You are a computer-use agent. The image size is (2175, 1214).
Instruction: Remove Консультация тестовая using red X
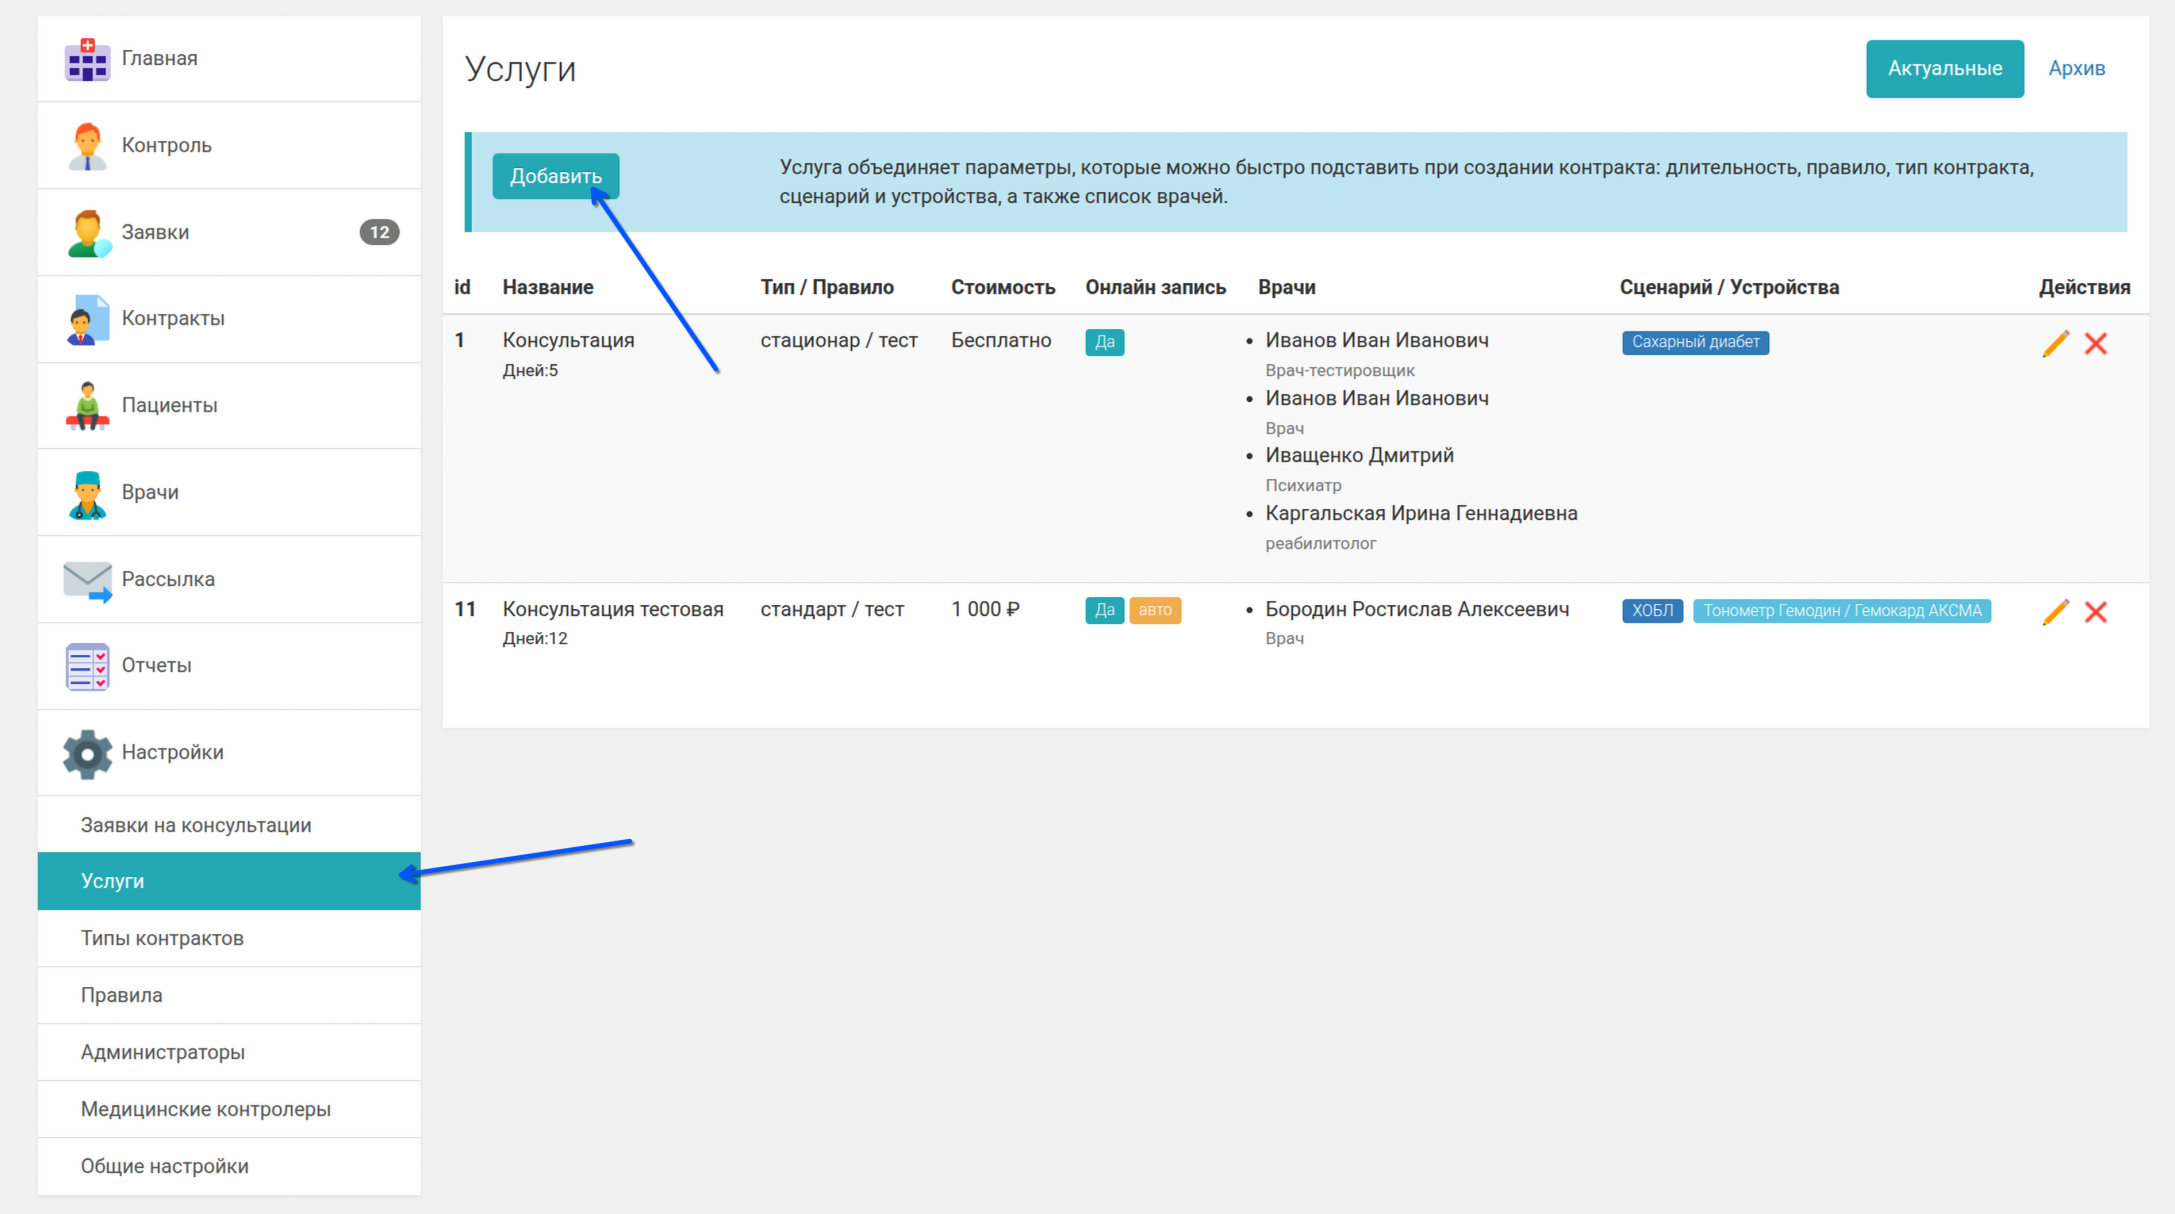tap(2096, 612)
